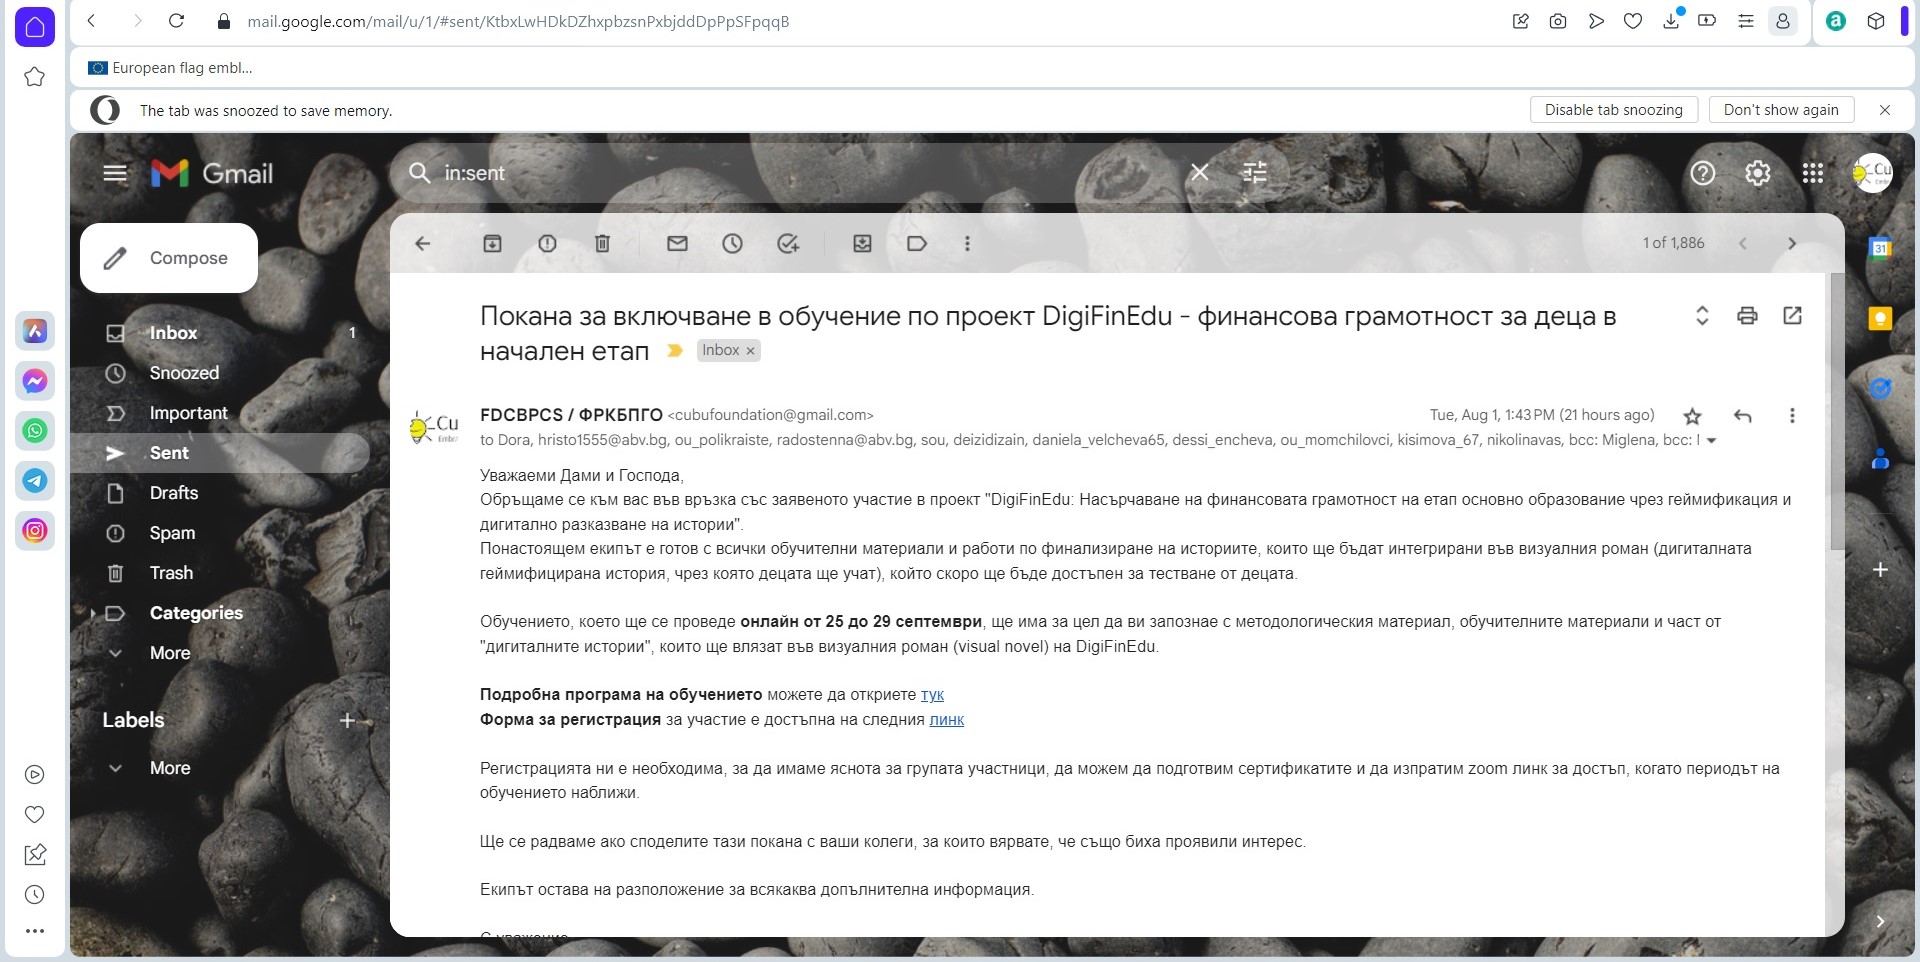This screenshot has width=1920, height=962.
Task: Add this email to Tasks
Action: 788,243
